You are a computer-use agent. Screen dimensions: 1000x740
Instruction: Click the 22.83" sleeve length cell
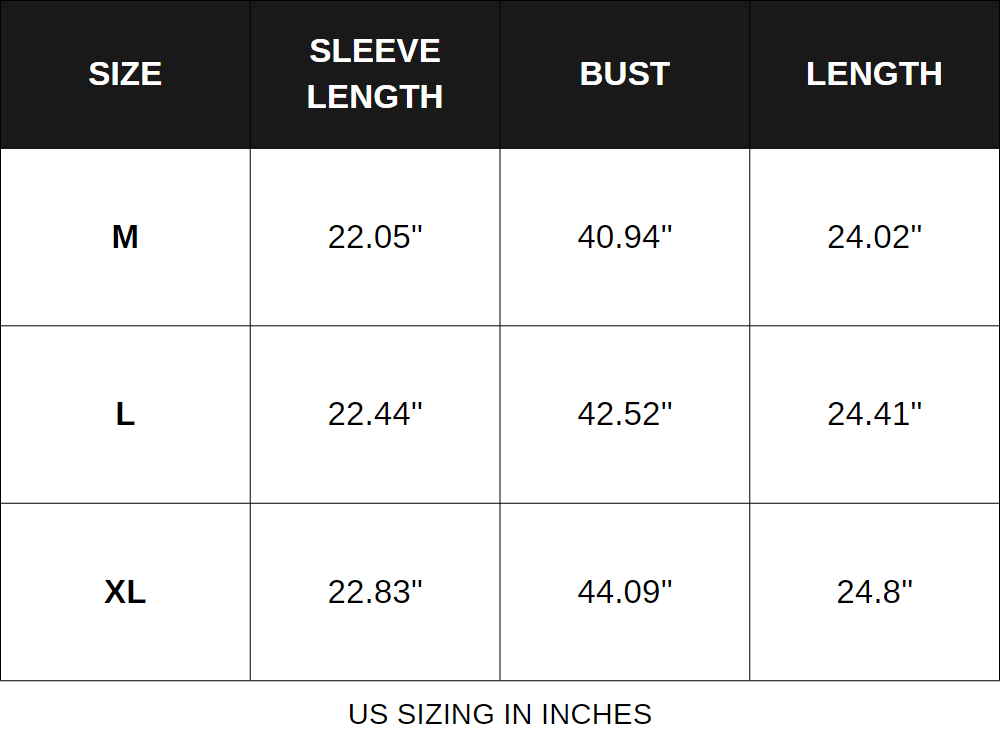point(375,592)
